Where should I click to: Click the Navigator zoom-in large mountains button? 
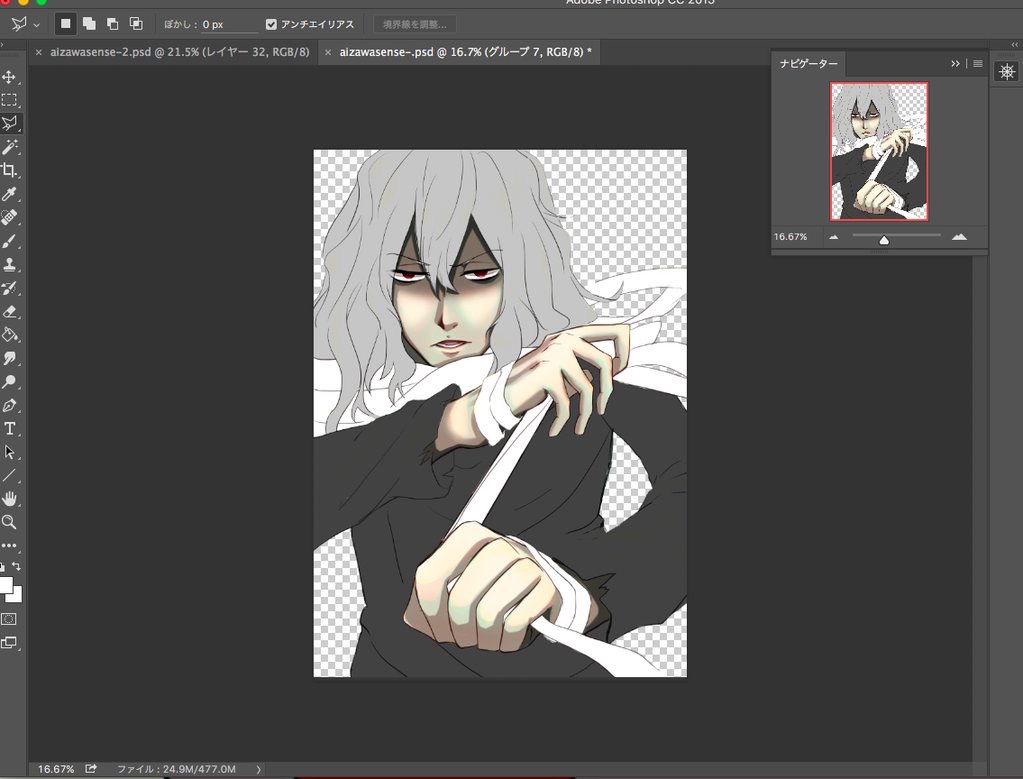[959, 237]
